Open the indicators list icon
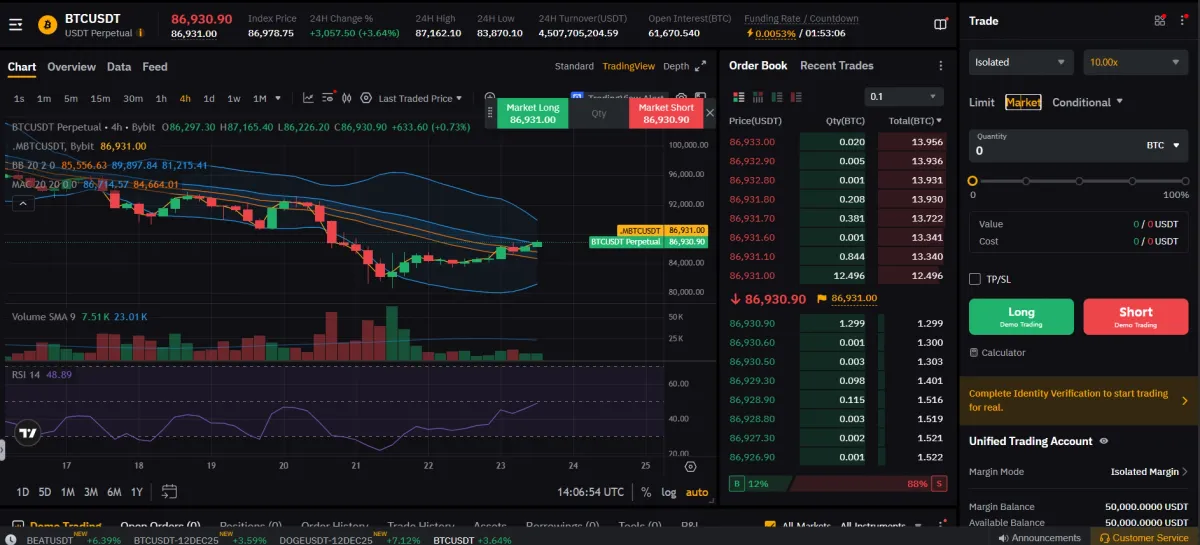Image resolution: width=1200 pixels, height=545 pixels. pyautogui.click(x=328, y=98)
